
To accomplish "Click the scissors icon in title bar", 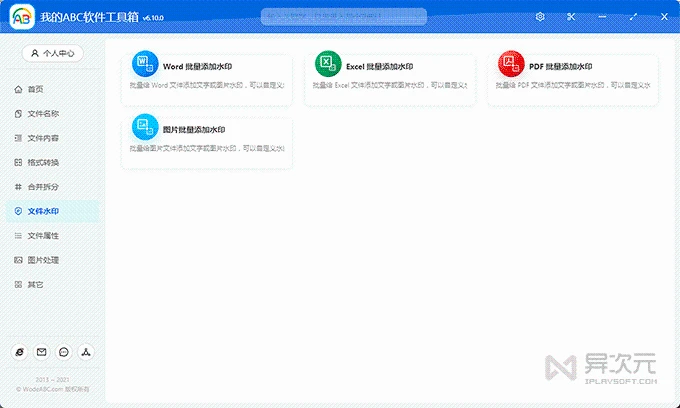I will point(571,17).
